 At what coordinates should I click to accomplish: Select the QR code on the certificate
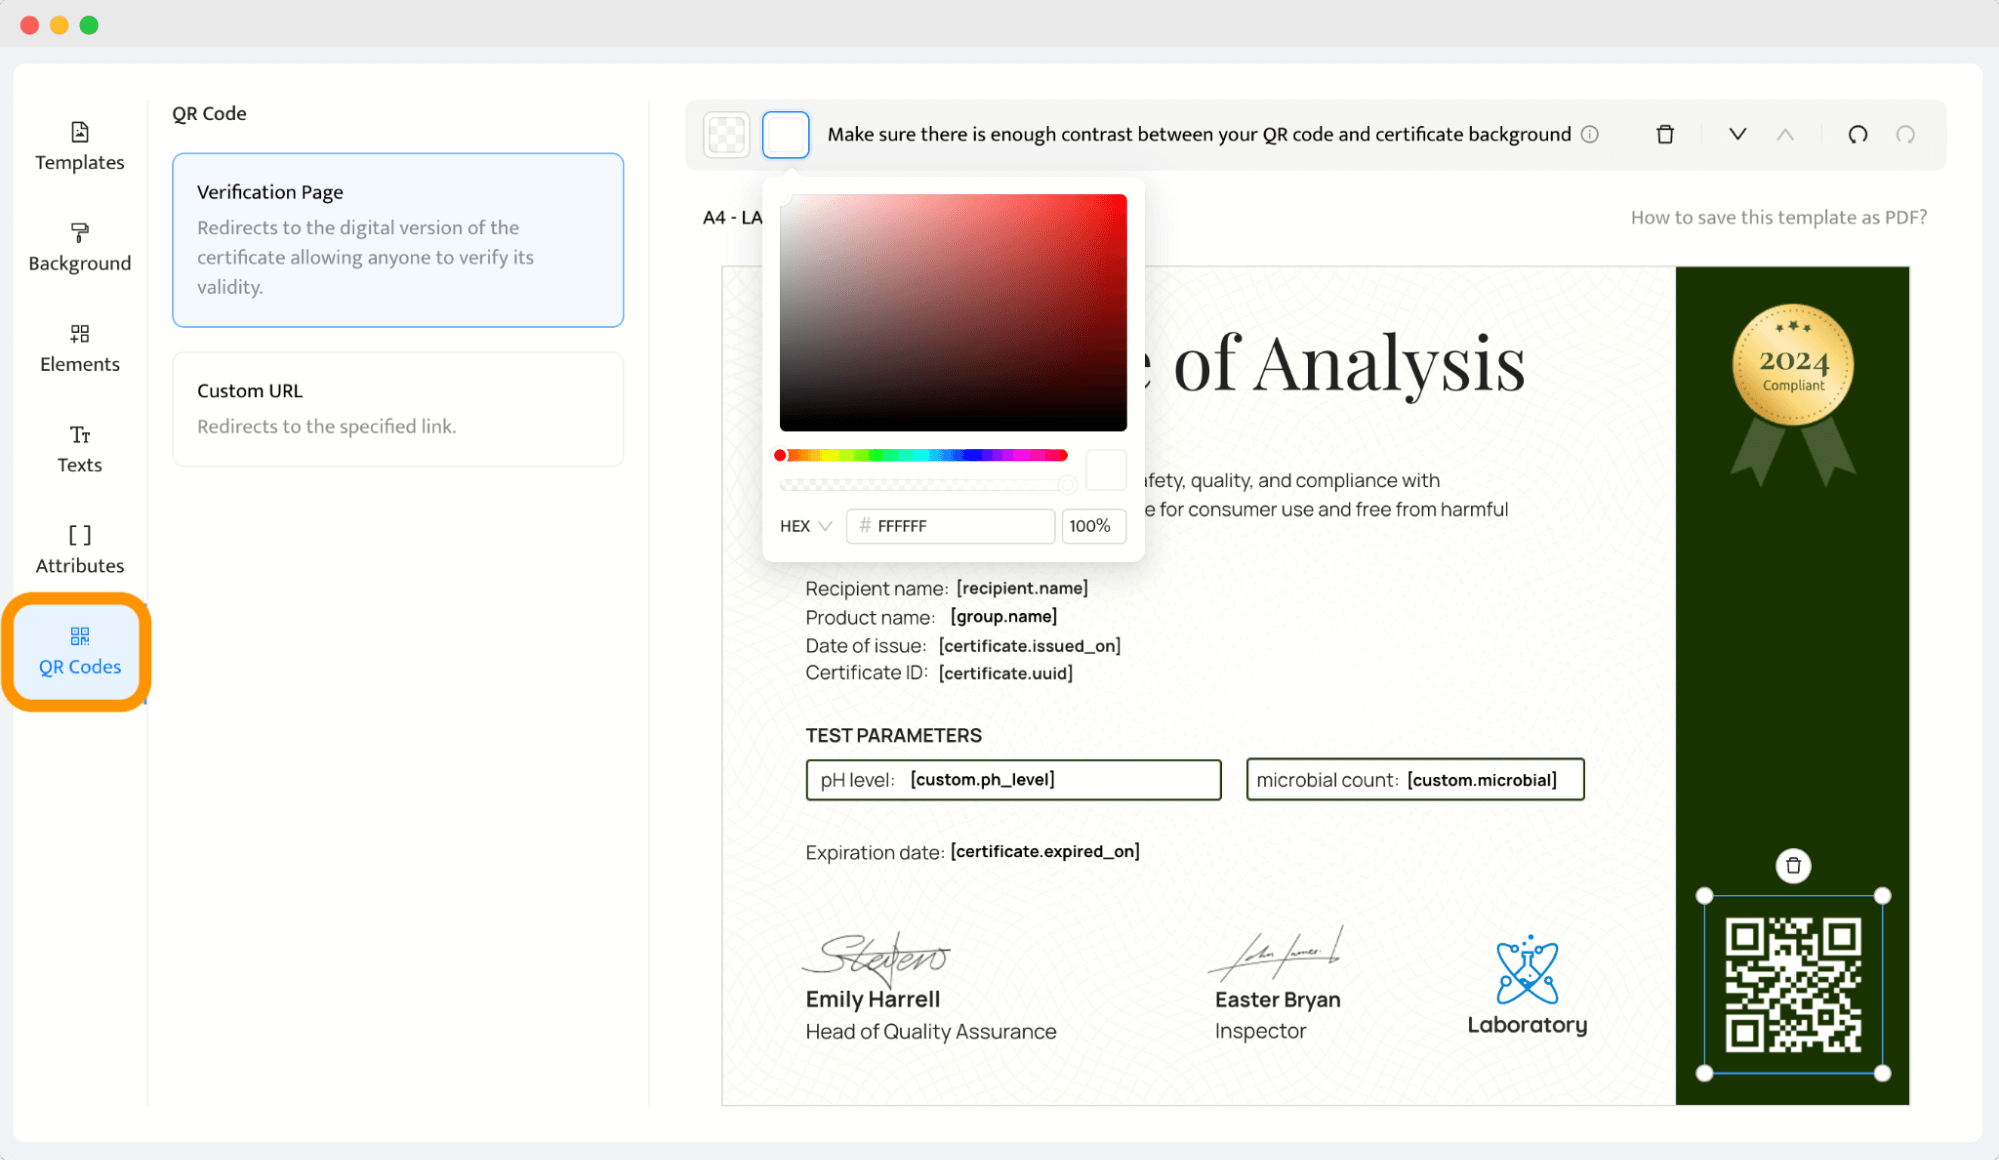pos(1793,984)
